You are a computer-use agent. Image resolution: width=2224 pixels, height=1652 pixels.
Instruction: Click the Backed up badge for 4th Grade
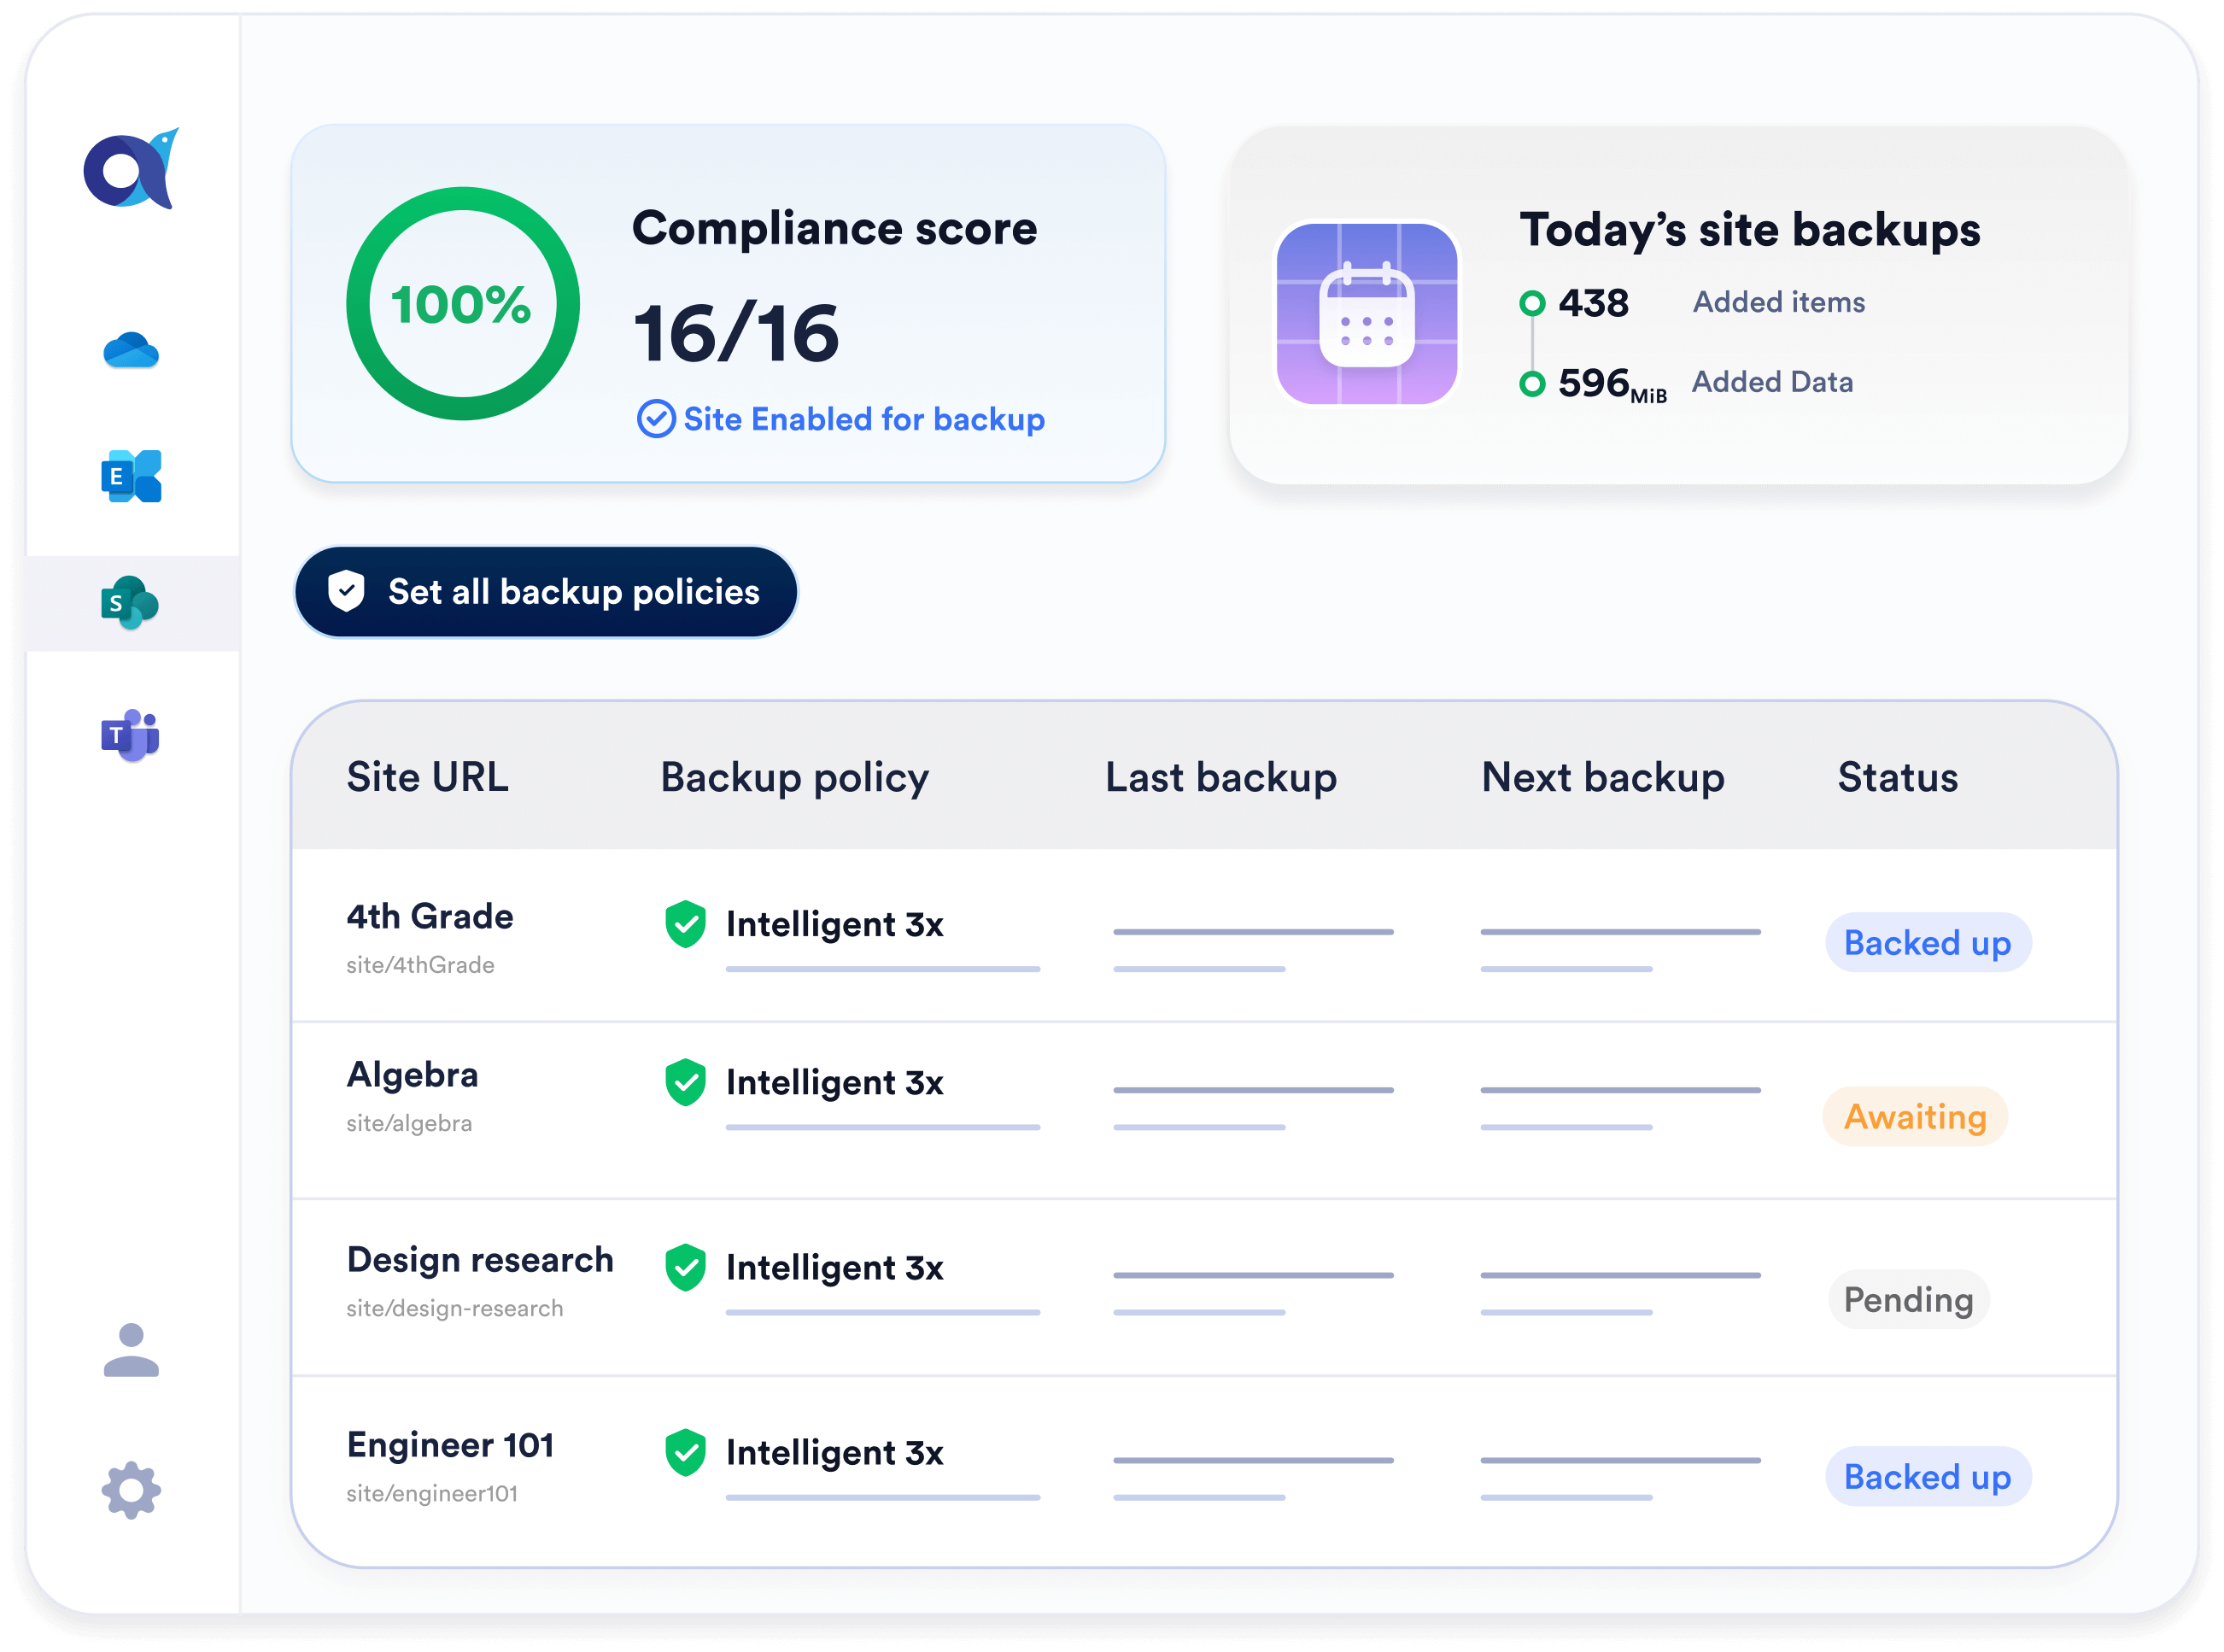(x=1927, y=943)
